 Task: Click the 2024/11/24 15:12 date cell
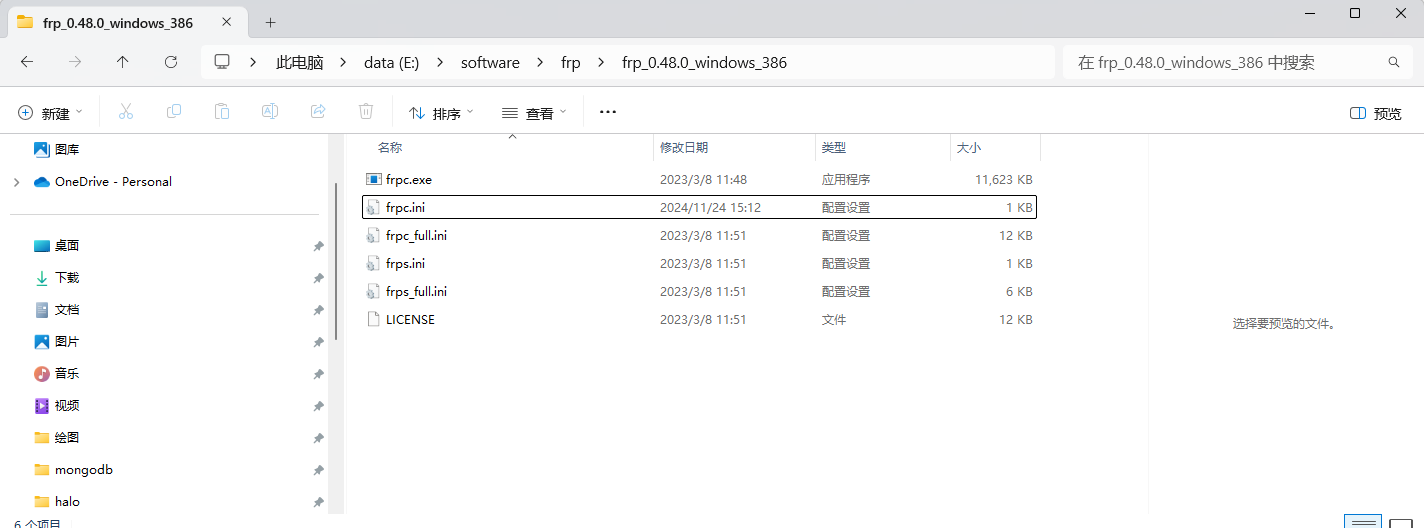click(x=710, y=208)
